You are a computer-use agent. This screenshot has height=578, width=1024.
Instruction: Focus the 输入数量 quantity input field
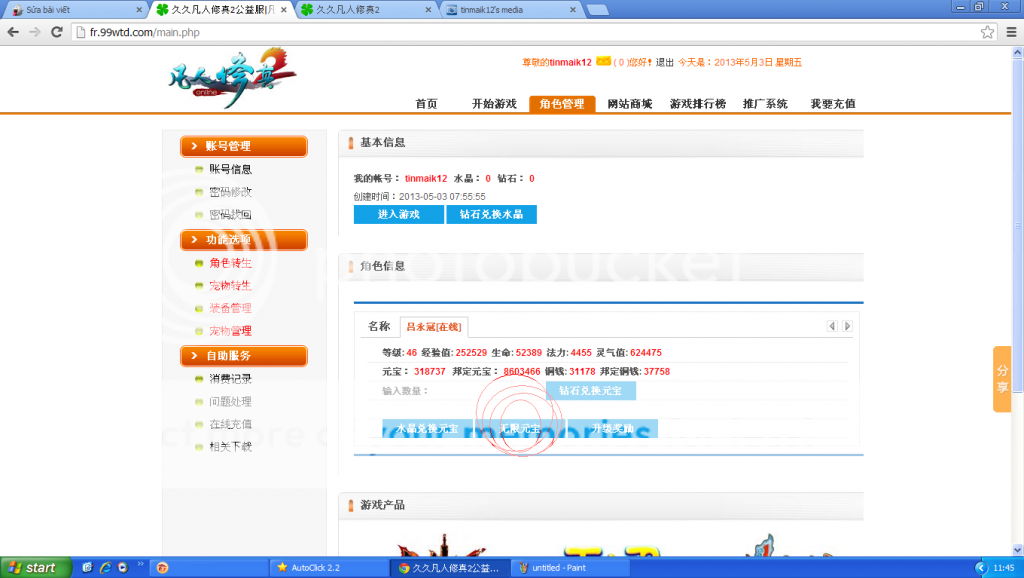click(487, 391)
